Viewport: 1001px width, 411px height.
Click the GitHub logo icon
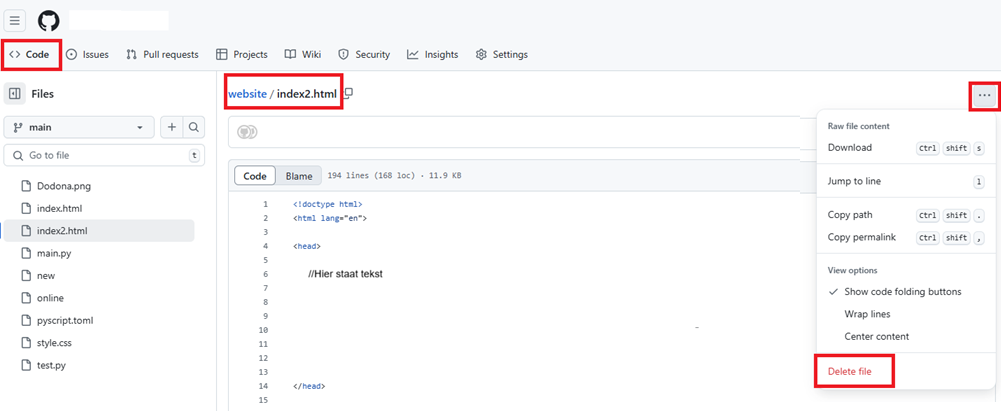click(x=49, y=21)
